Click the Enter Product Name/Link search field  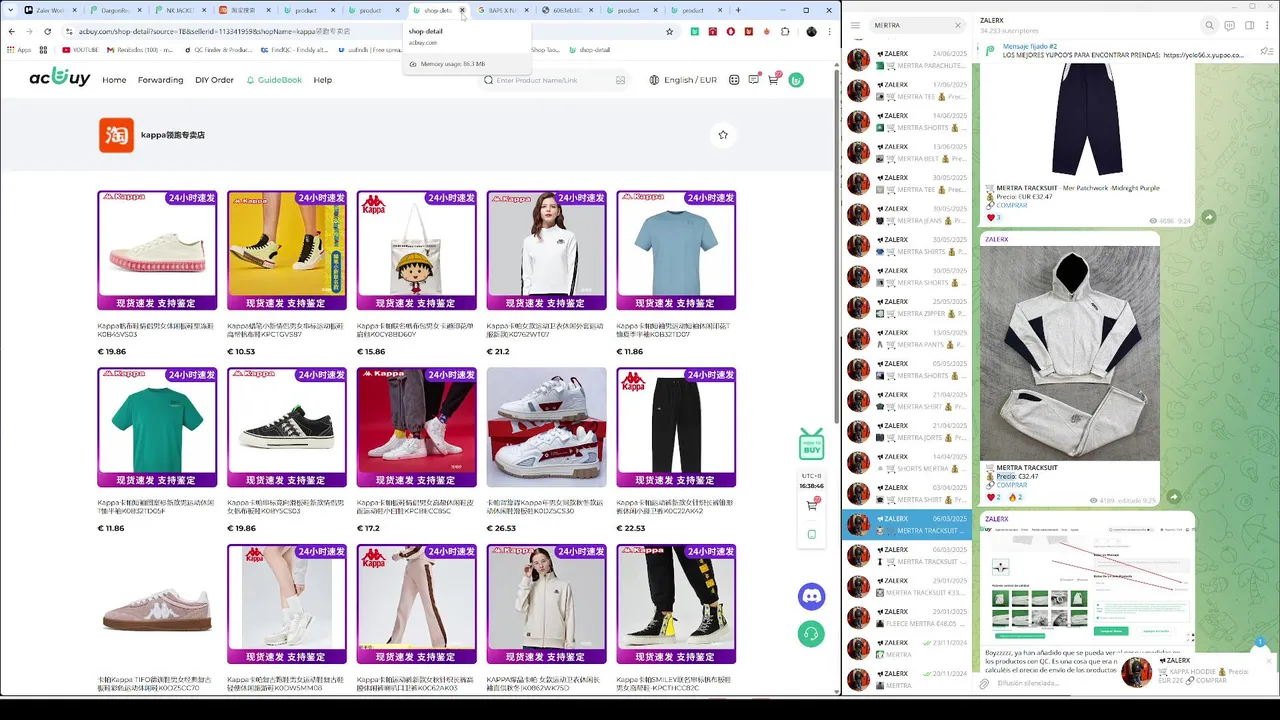553,80
